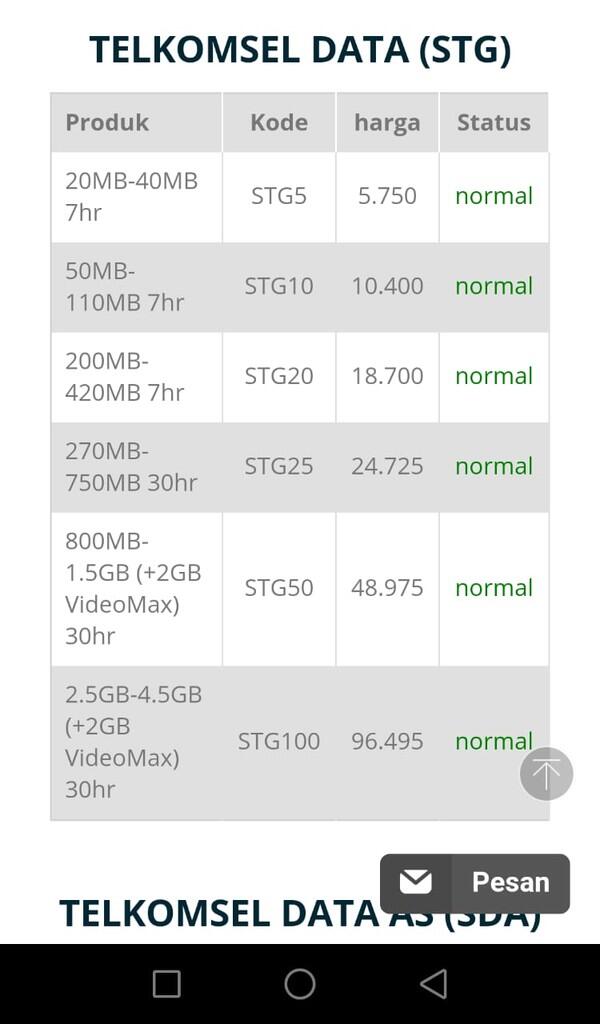Tap the 96.495 price cell
Viewport: 600px width, 1024px height.
[x=387, y=743]
